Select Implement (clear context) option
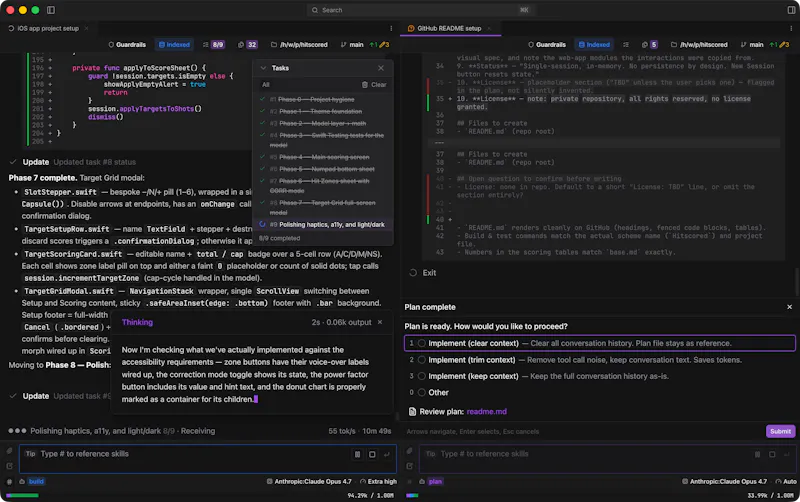 coord(599,343)
